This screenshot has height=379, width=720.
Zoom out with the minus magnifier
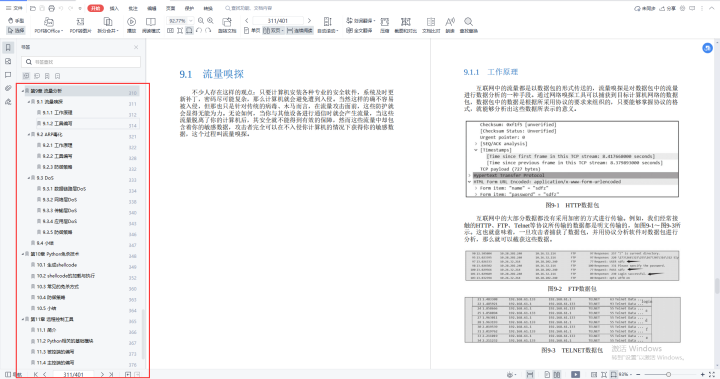201,21
